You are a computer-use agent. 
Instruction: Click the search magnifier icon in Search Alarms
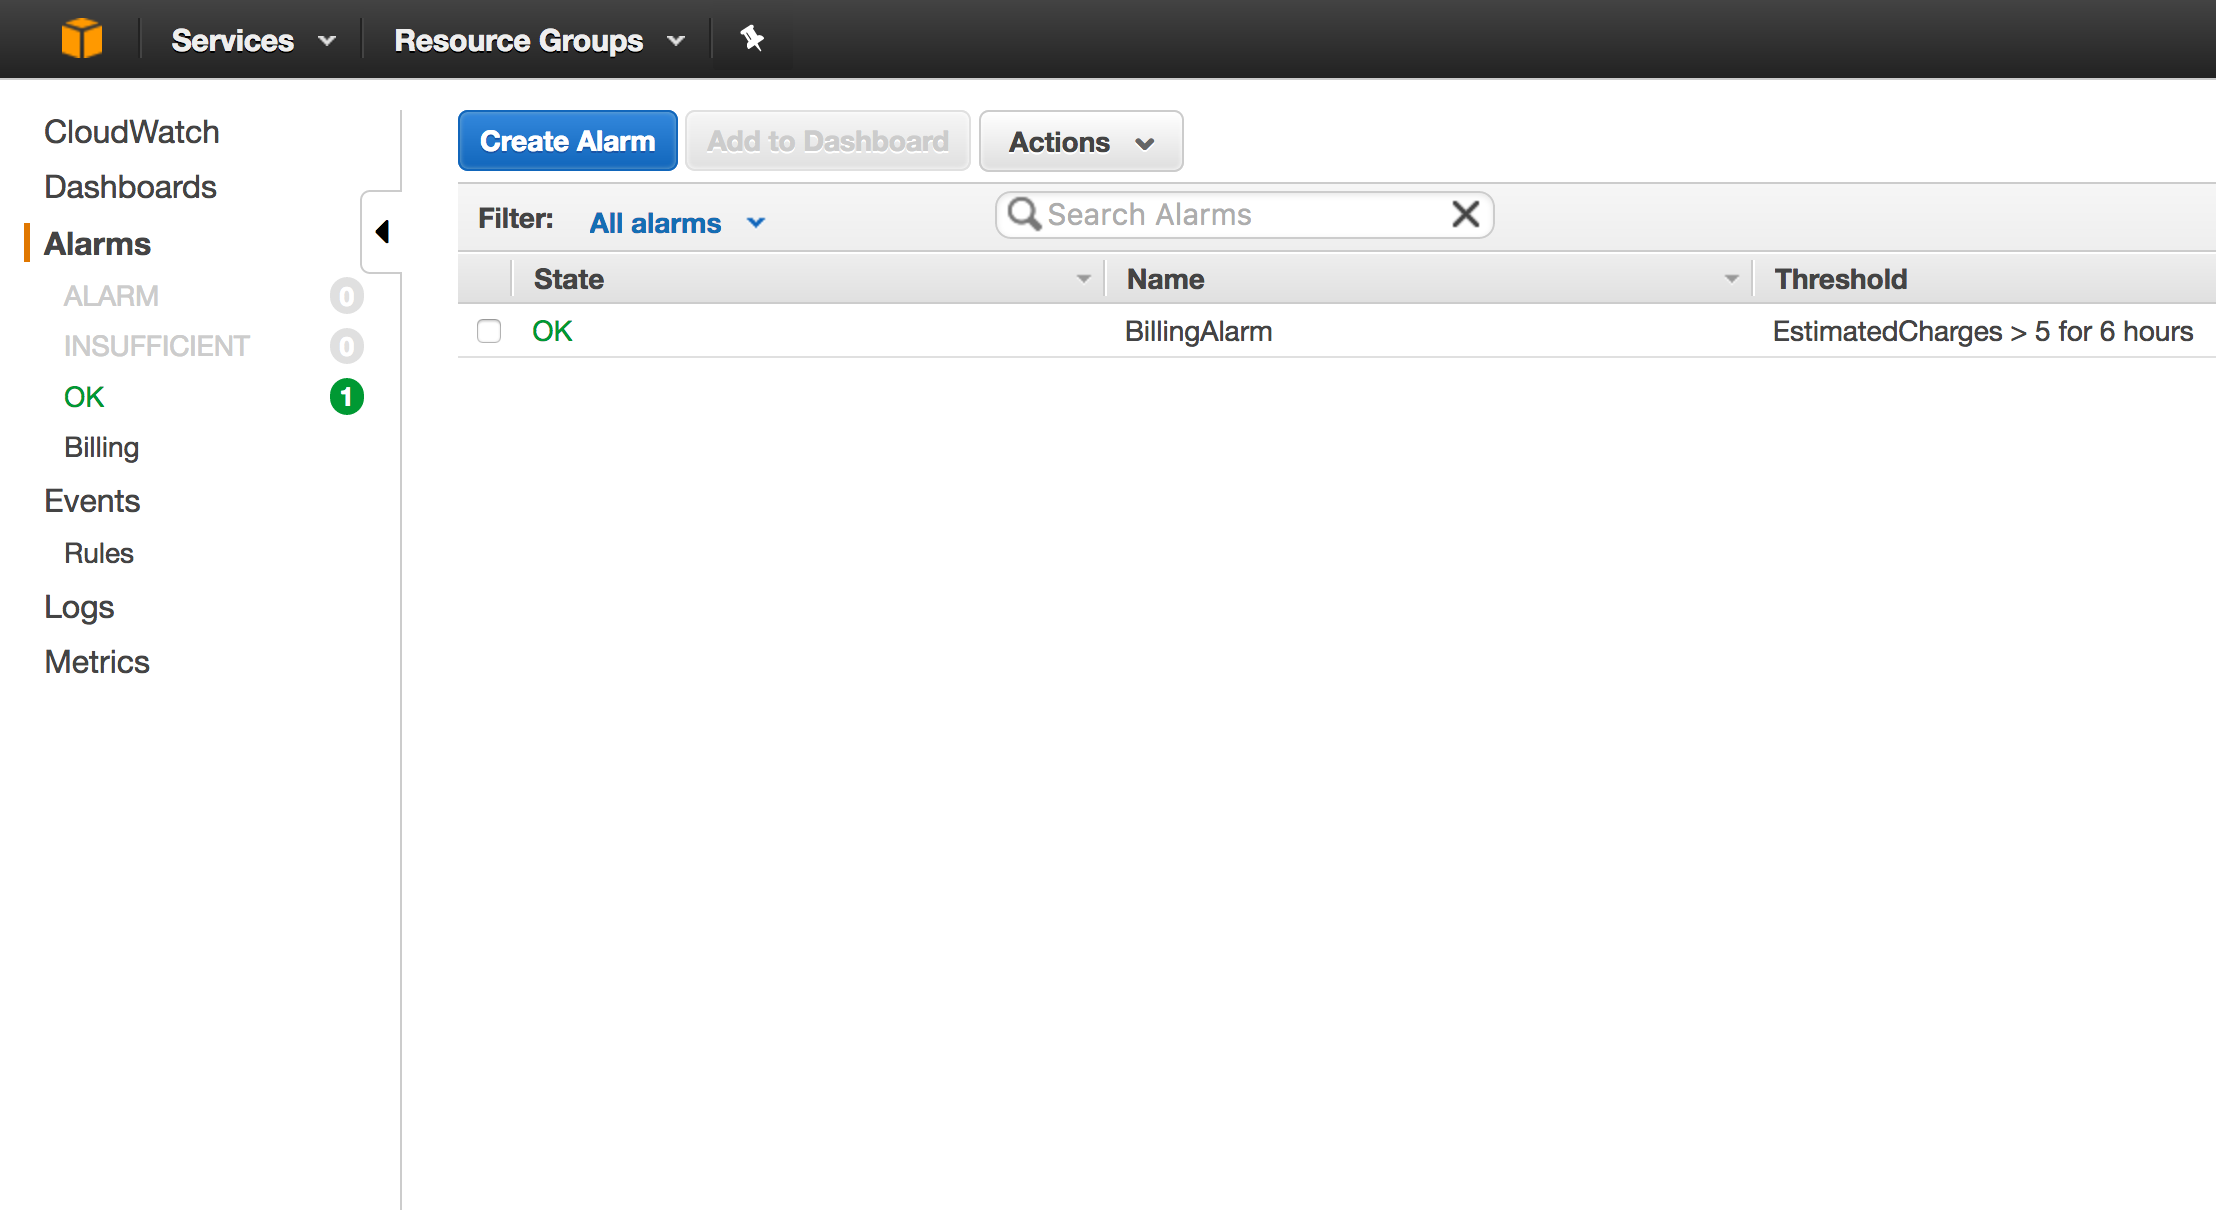[1025, 216]
